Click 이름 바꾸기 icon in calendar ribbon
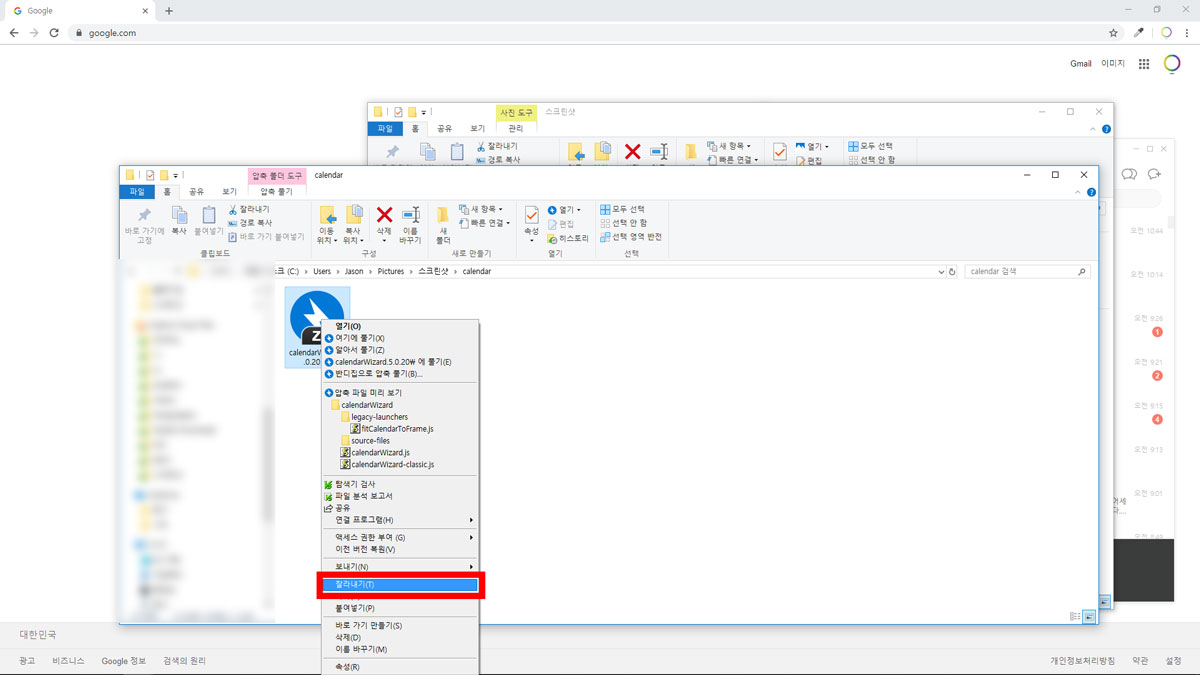Image resolution: width=1200 pixels, height=675 pixels. 411,225
